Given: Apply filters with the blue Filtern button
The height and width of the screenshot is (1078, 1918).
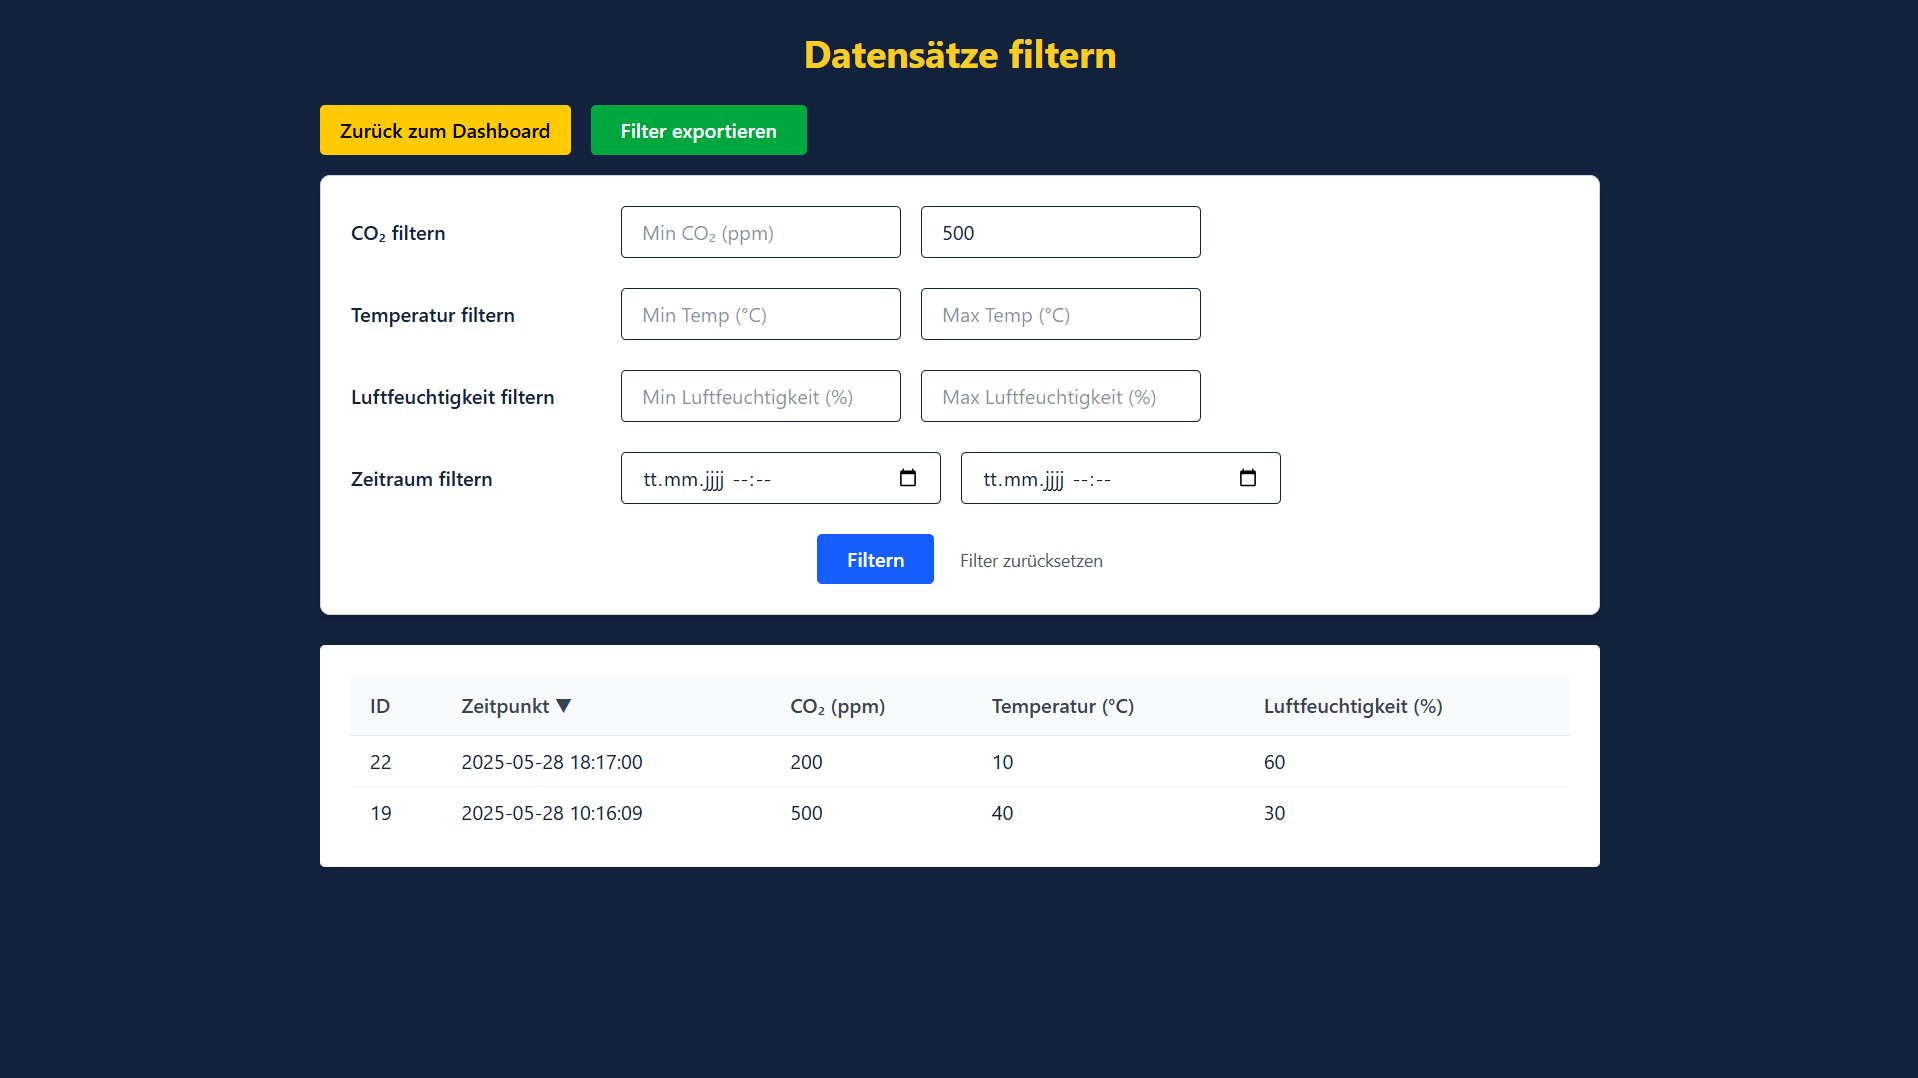Looking at the screenshot, I should (x=875, y=559).
